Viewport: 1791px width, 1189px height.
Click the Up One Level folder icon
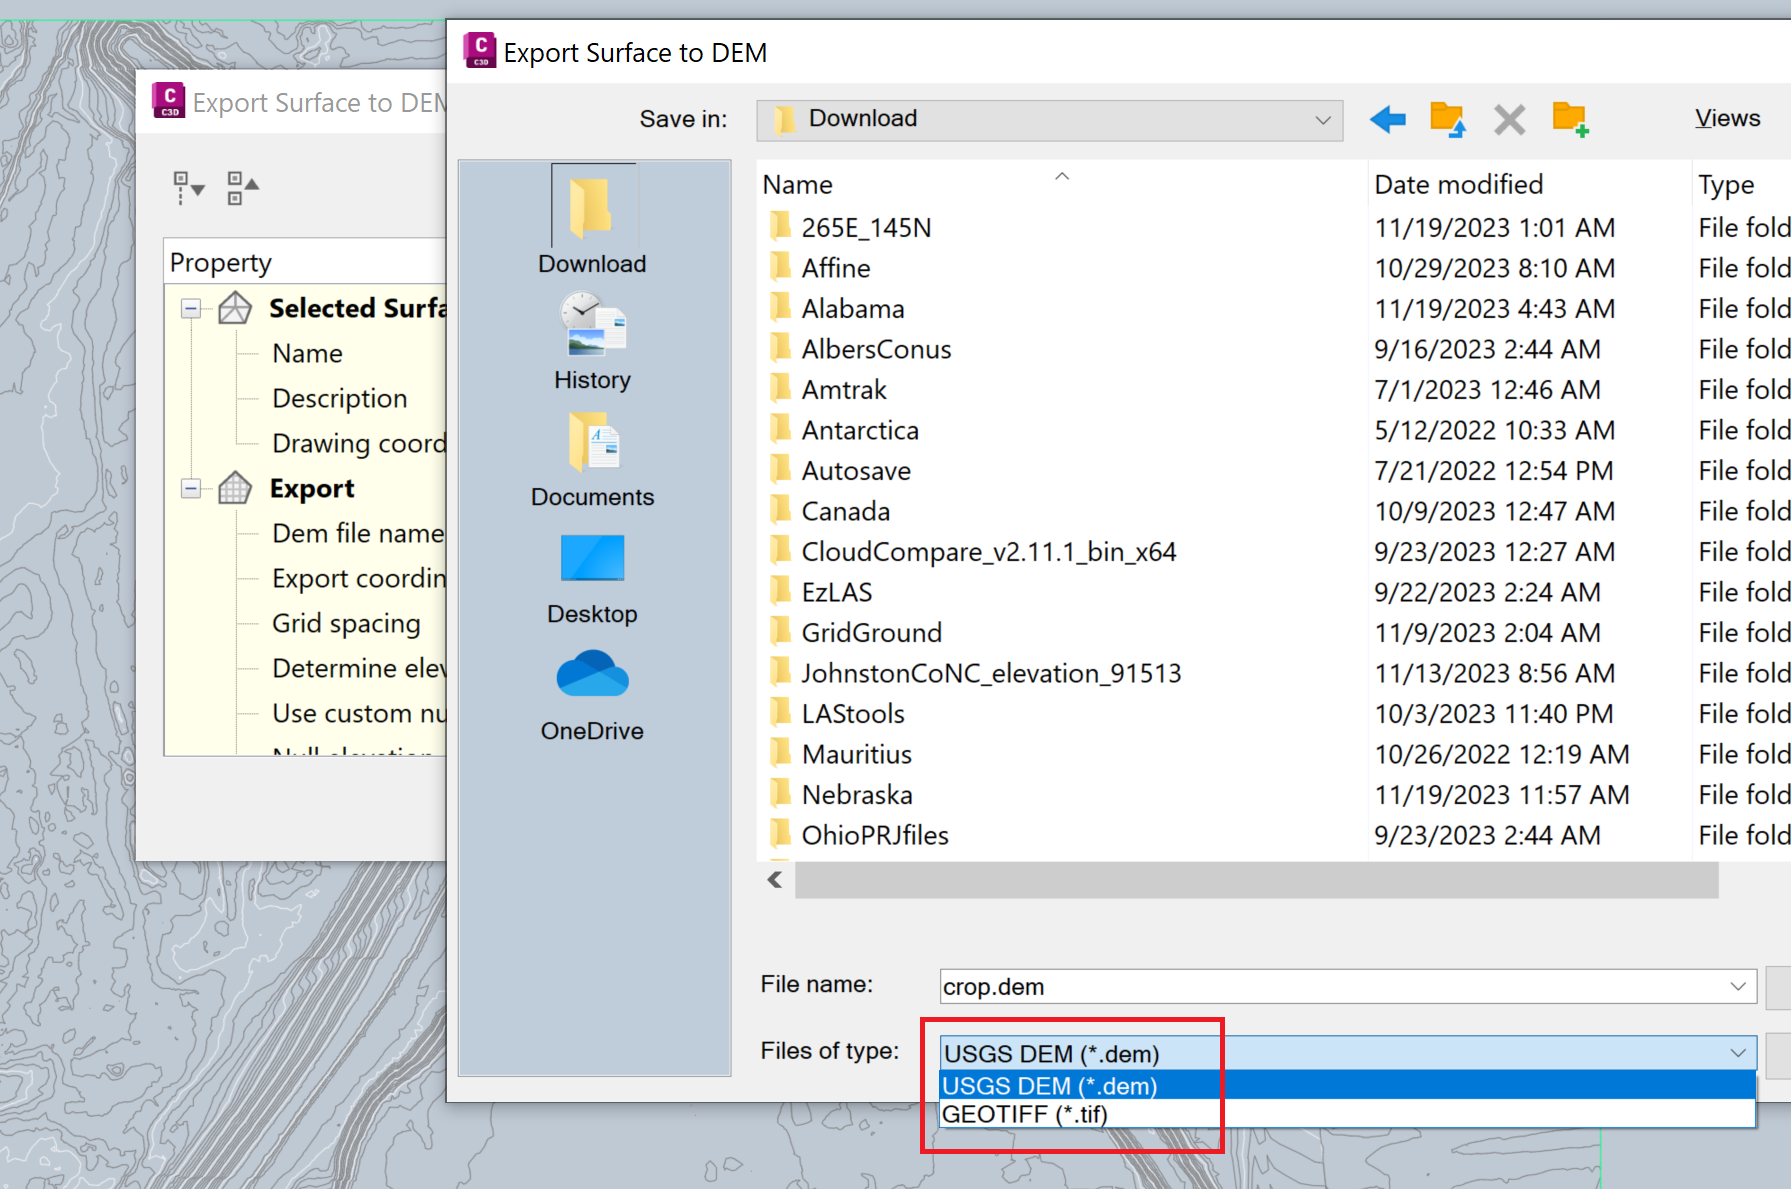pyautogui.click(x=1447, y=119)
